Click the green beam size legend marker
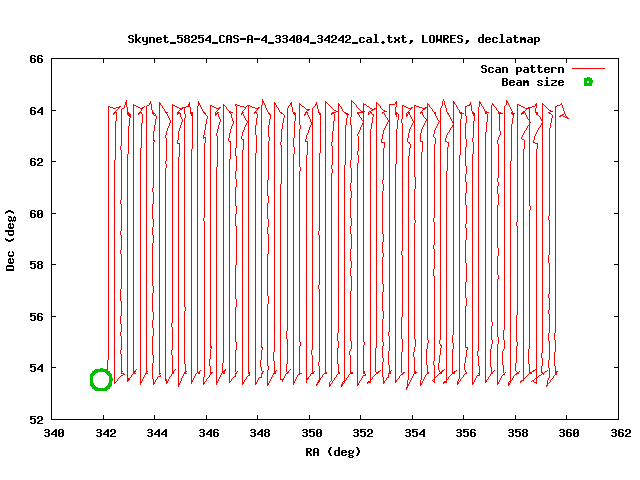This screenshot has width=640, height=480. point(588,82)
